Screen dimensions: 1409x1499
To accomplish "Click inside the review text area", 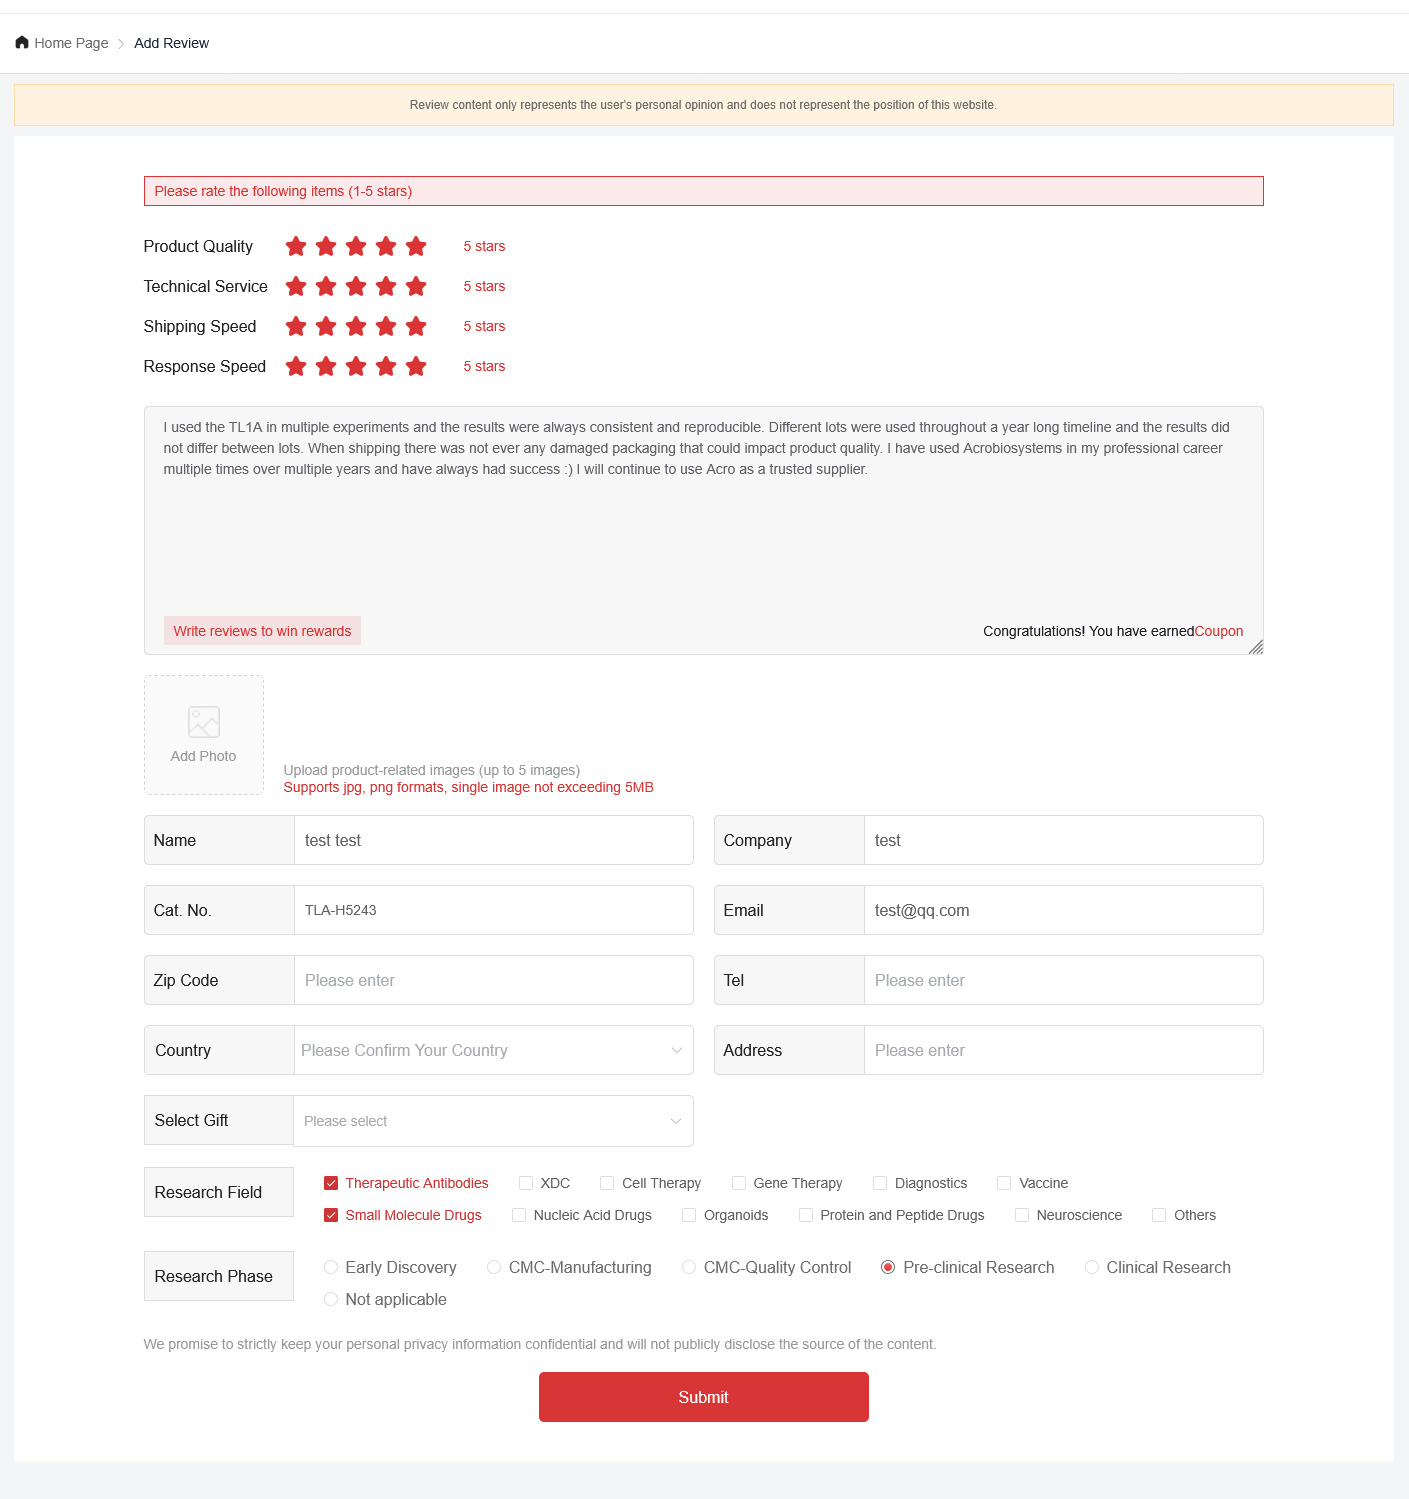I will [x=704, y=530].
